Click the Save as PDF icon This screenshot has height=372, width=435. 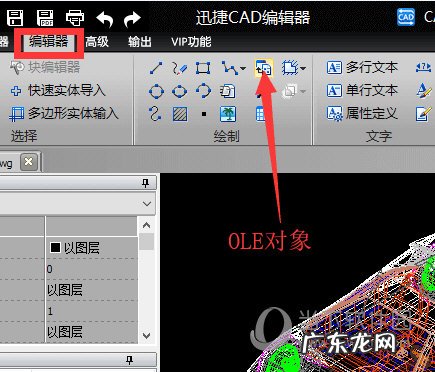pos(45,18)
